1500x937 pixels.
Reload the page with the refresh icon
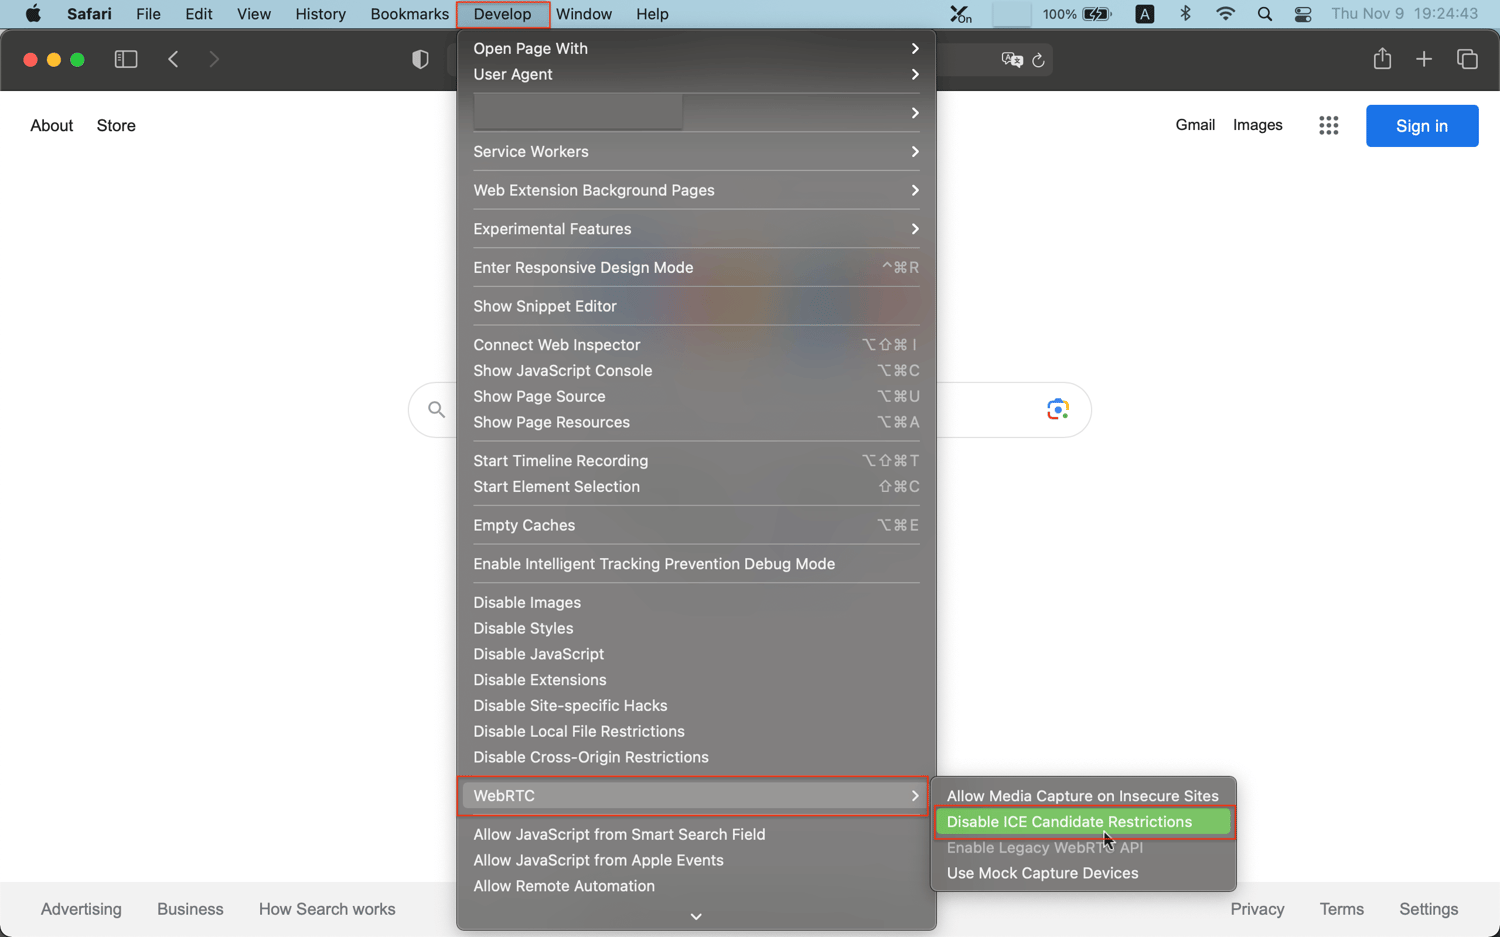[x=1039, y=60]
